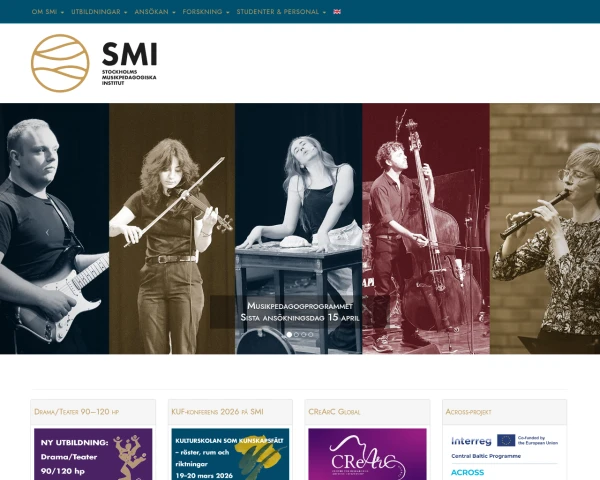Select the fourth carousel indicator dot
Screen dimensions: 600x480
click(311, 335)
